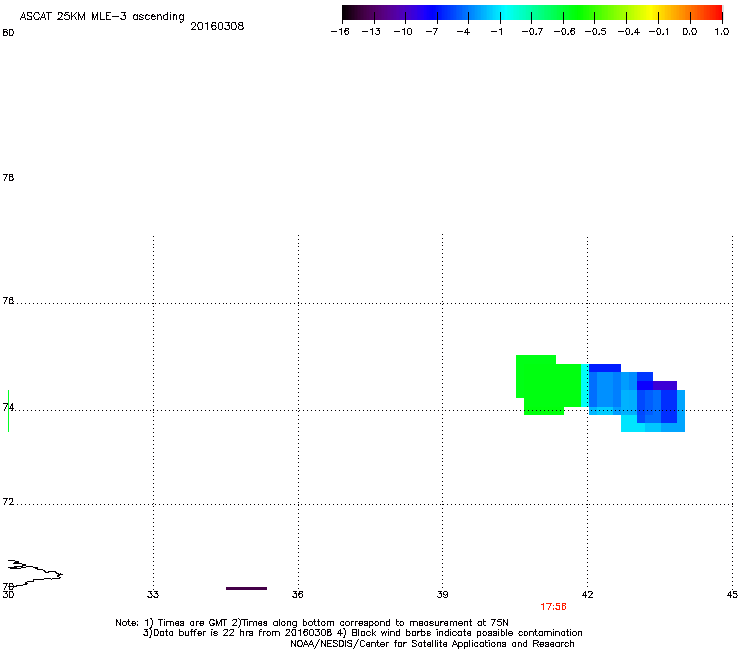Viewport: 740px width, 650px height.
Task: Click the 0.0 colorbar label
Action: tap(690, 32)
